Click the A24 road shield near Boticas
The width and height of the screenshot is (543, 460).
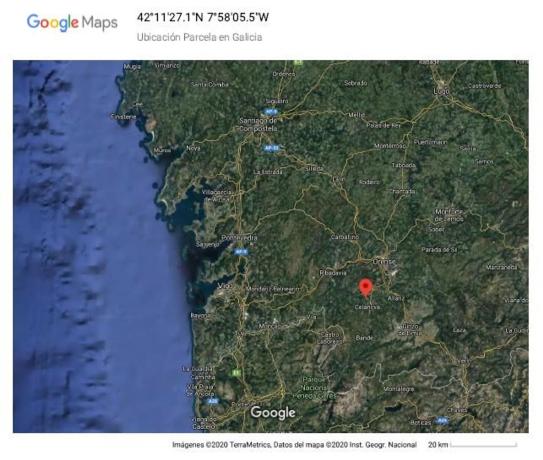pyautogui.click(x=442, y=421)
